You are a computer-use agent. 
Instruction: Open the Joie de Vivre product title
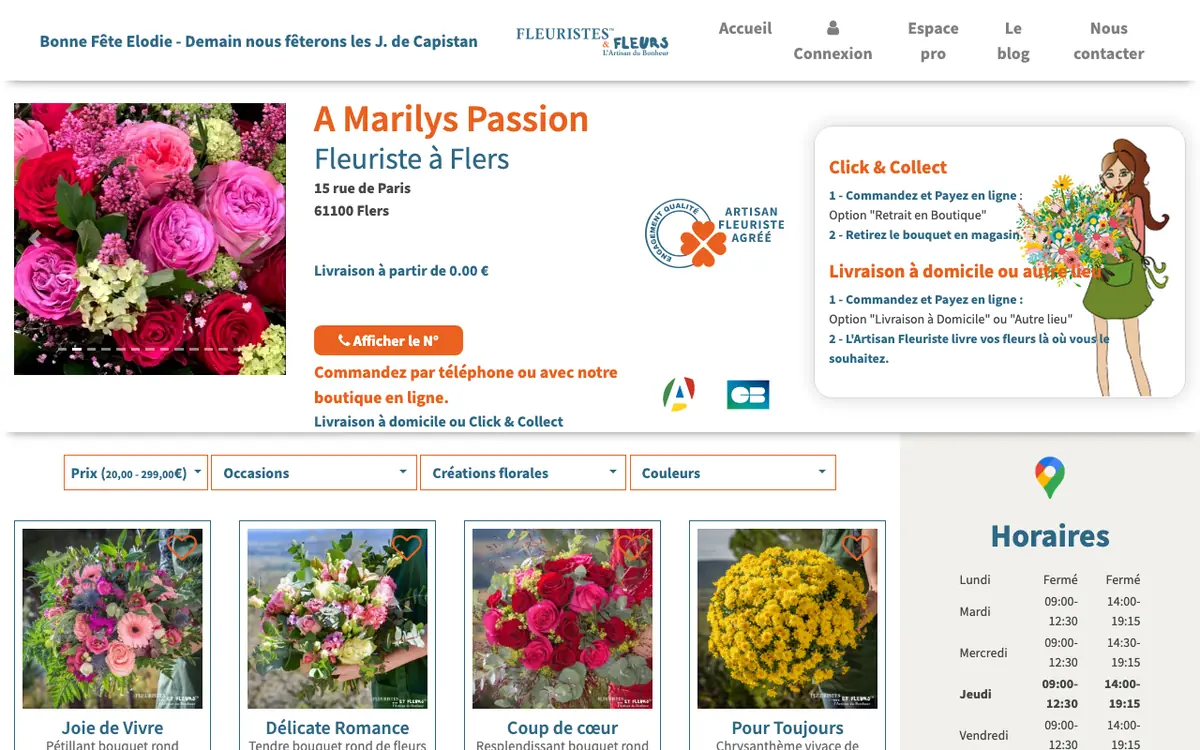pyautogui.click(x=112, y=728)
